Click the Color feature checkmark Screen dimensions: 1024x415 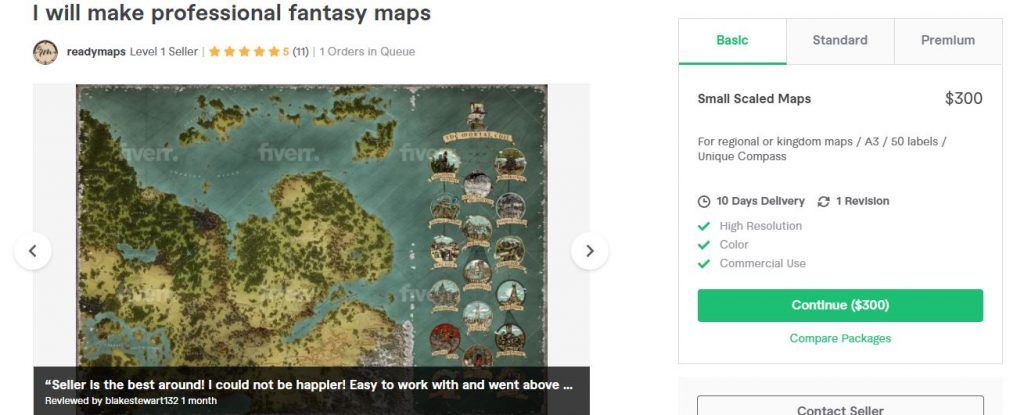click(x=704, y=245)
